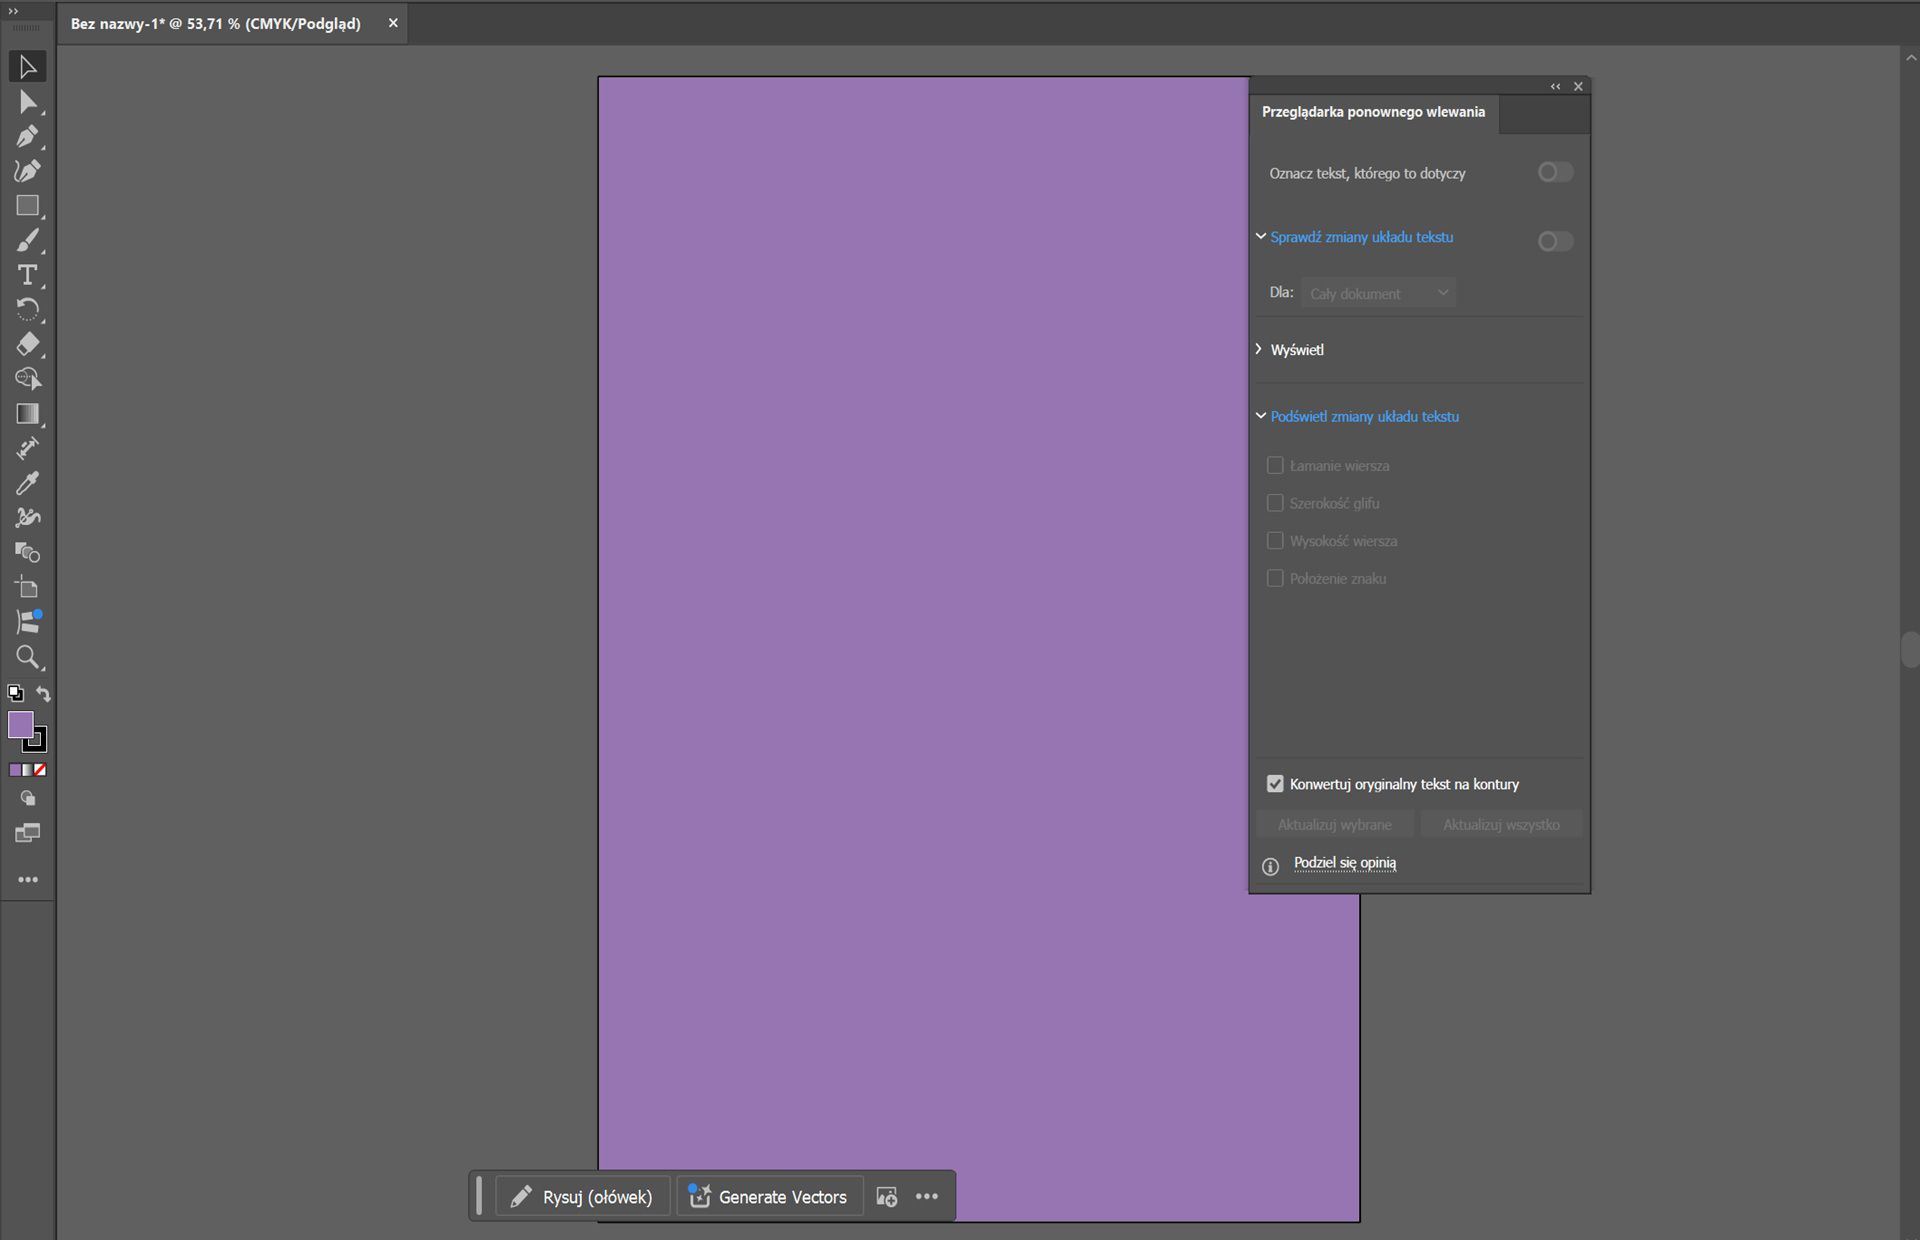Screen dimensions: 1920x1240
Task: Select the Eraser tool
Action: point(27,344)
